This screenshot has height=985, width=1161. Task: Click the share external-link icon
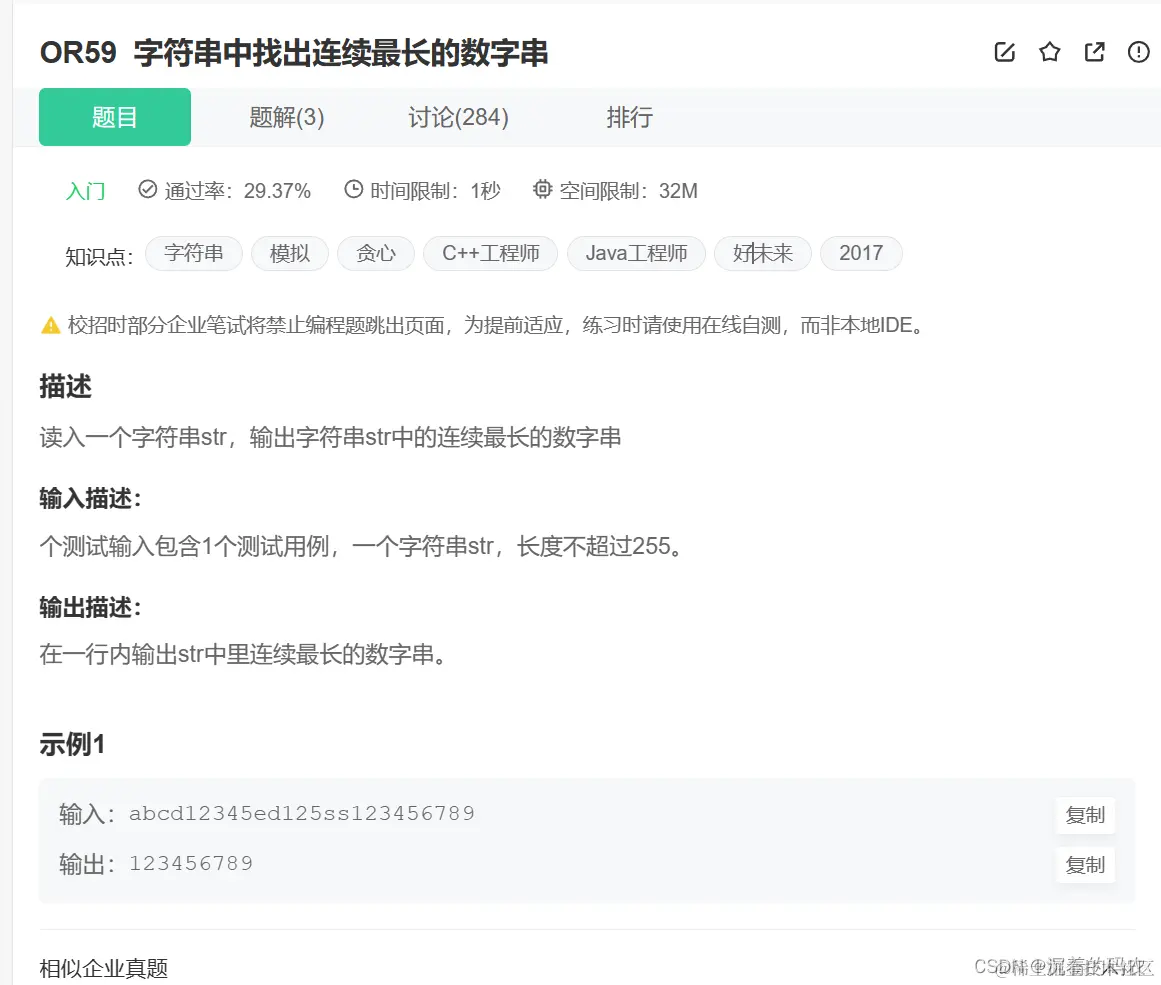coord(1094,52)
